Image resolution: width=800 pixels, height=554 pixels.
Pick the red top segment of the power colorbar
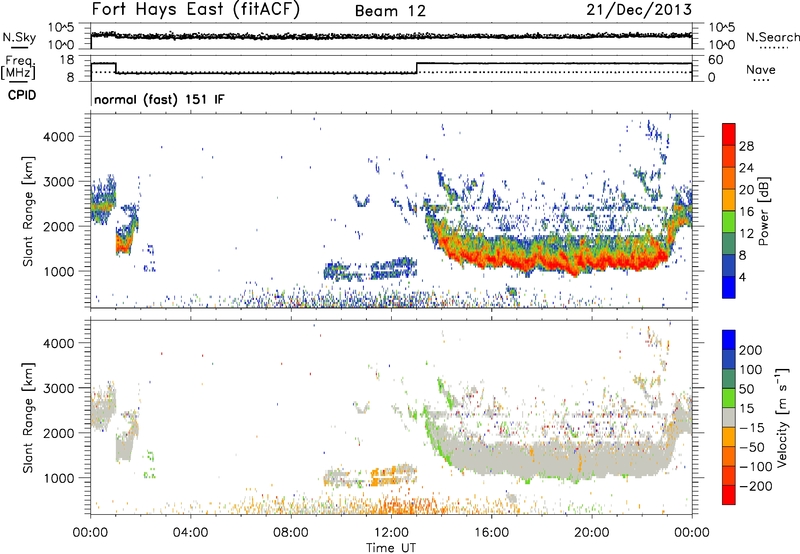tap(729, 135)
